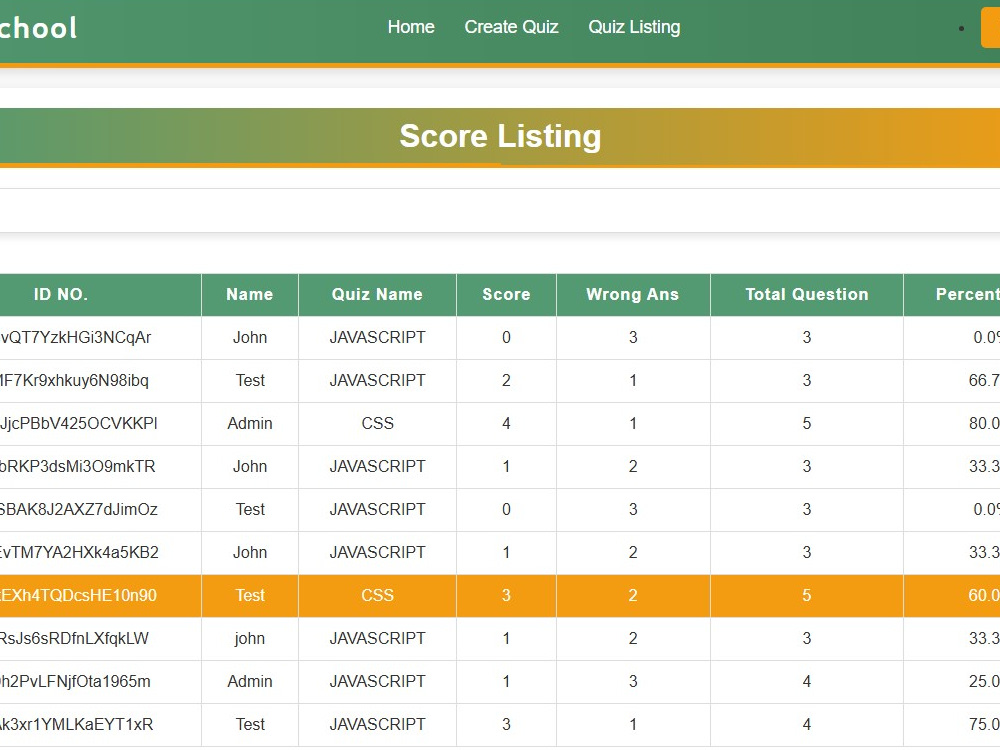1000x750 pixels.
Task: Click JAVASCRIPT in vQT7YzkHGi3NCqAr row
Action: (378, 337)
